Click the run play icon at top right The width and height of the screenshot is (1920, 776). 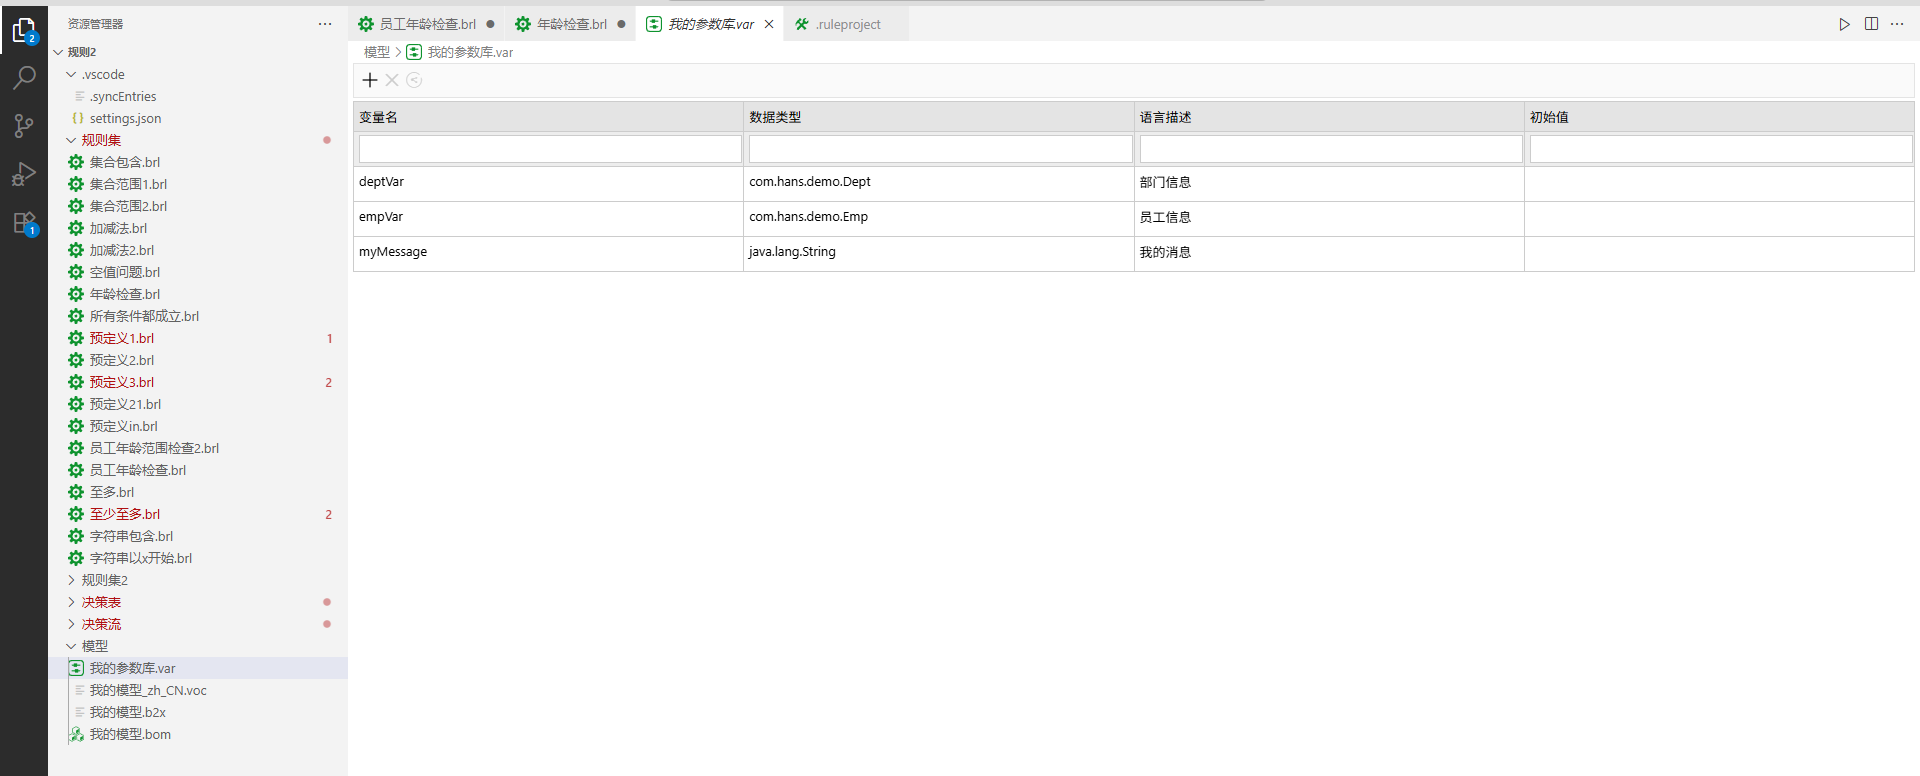pos(1844,24)
